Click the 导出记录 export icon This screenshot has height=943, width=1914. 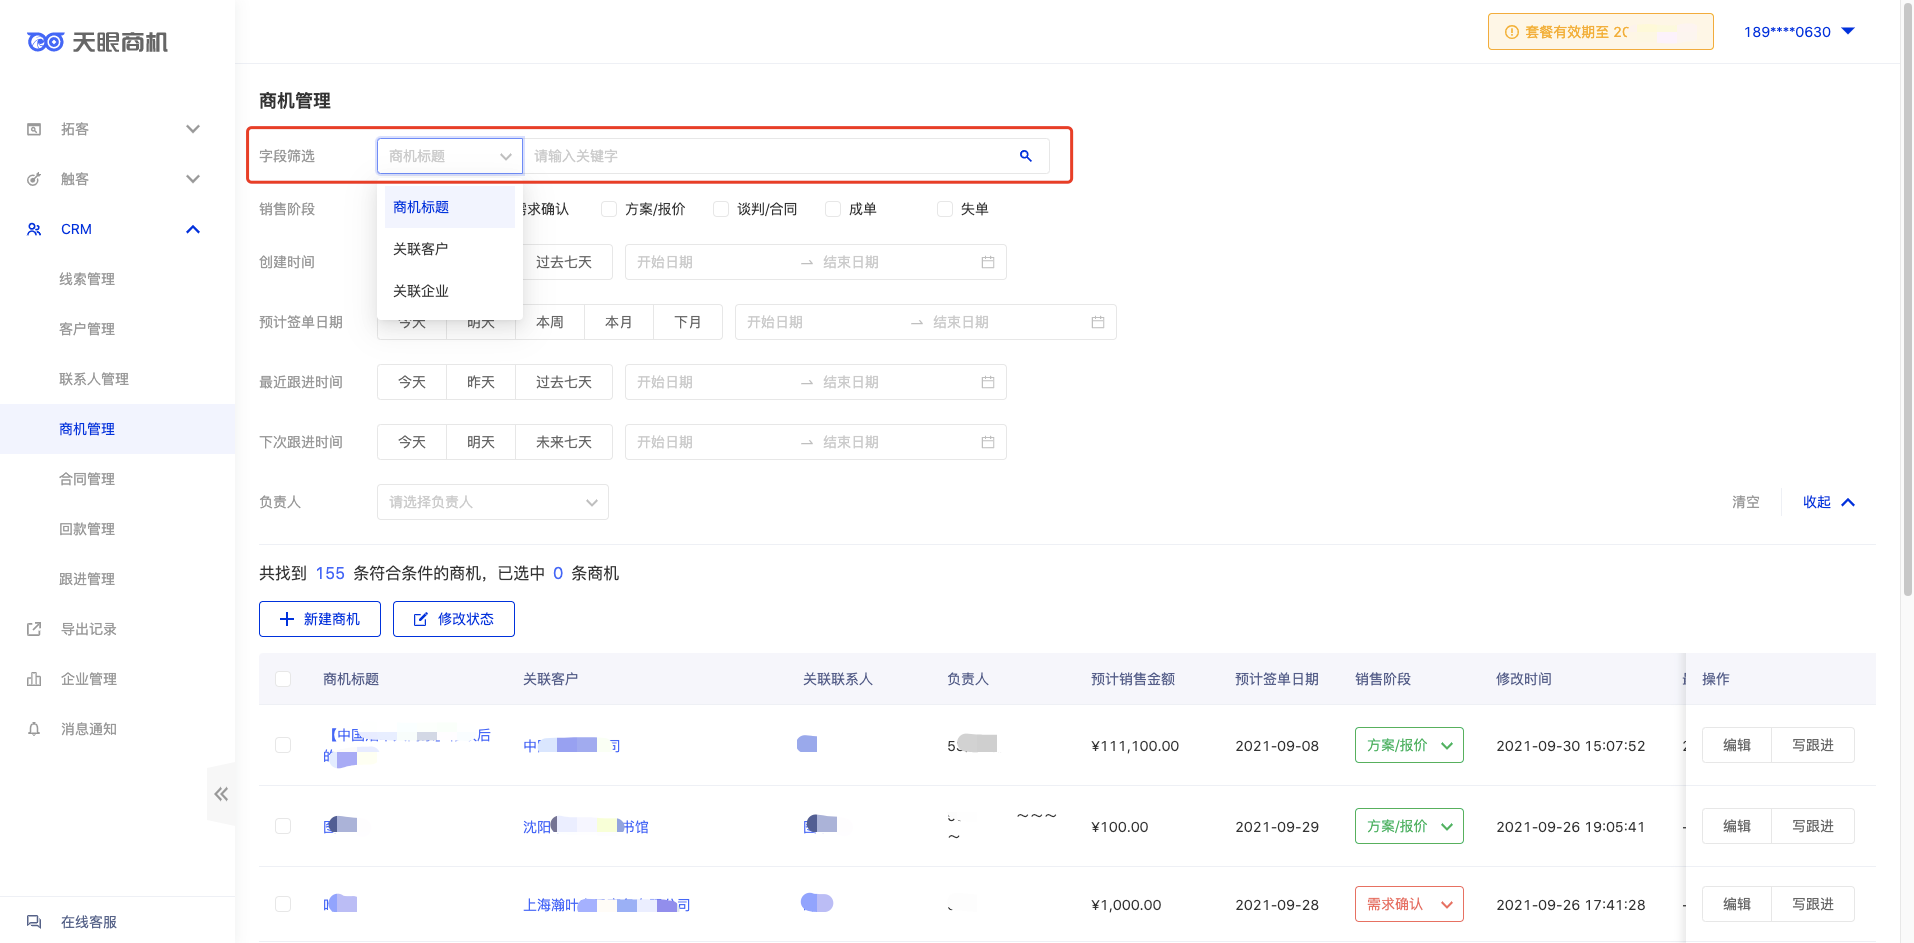click(34, 629)
